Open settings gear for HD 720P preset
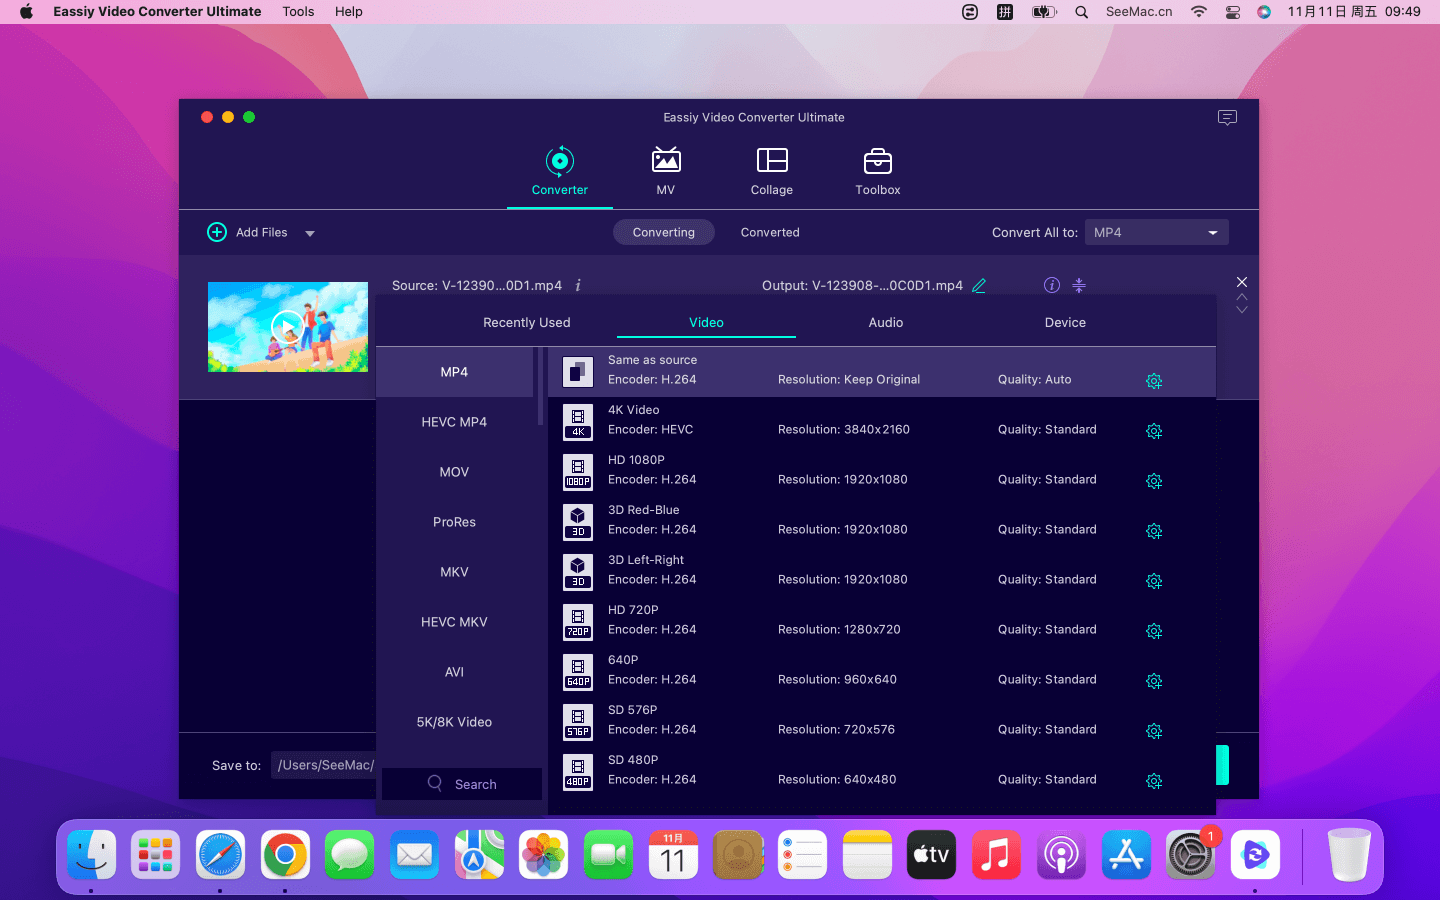The width and height of the screenshot is (1440, 900). [1153, 631]
